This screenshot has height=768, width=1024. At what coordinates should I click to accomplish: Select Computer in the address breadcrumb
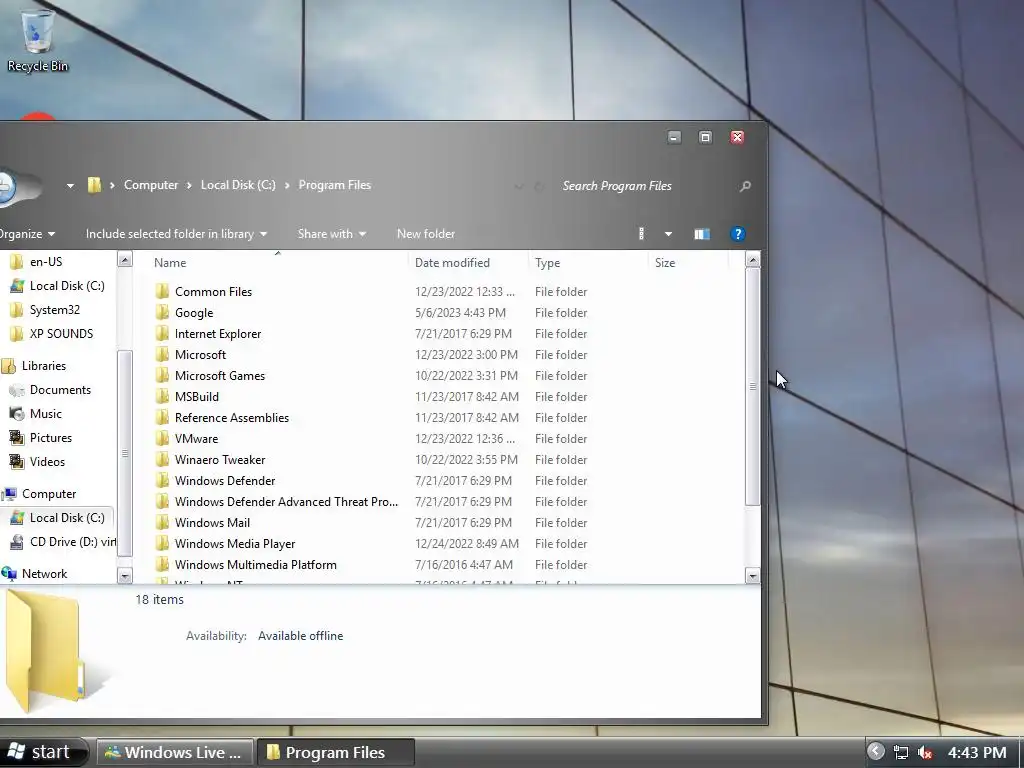[x=151, y=185]
